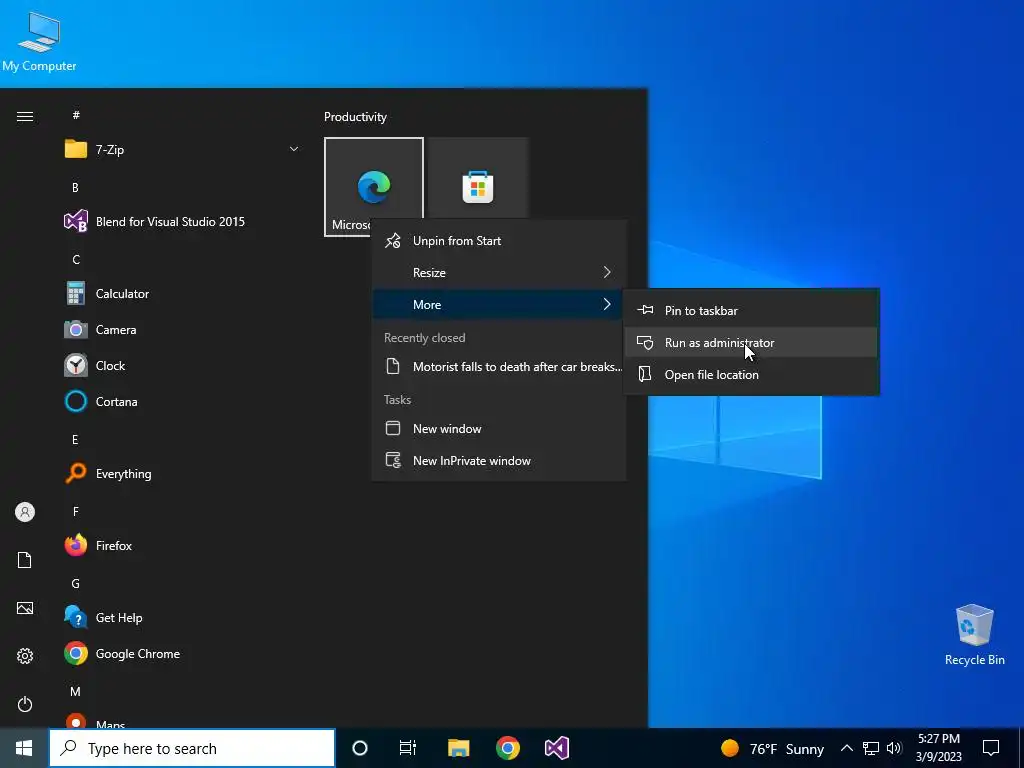Click the Power button in Start
This screenshot has height=768, width=1024.
coord(25,704)
